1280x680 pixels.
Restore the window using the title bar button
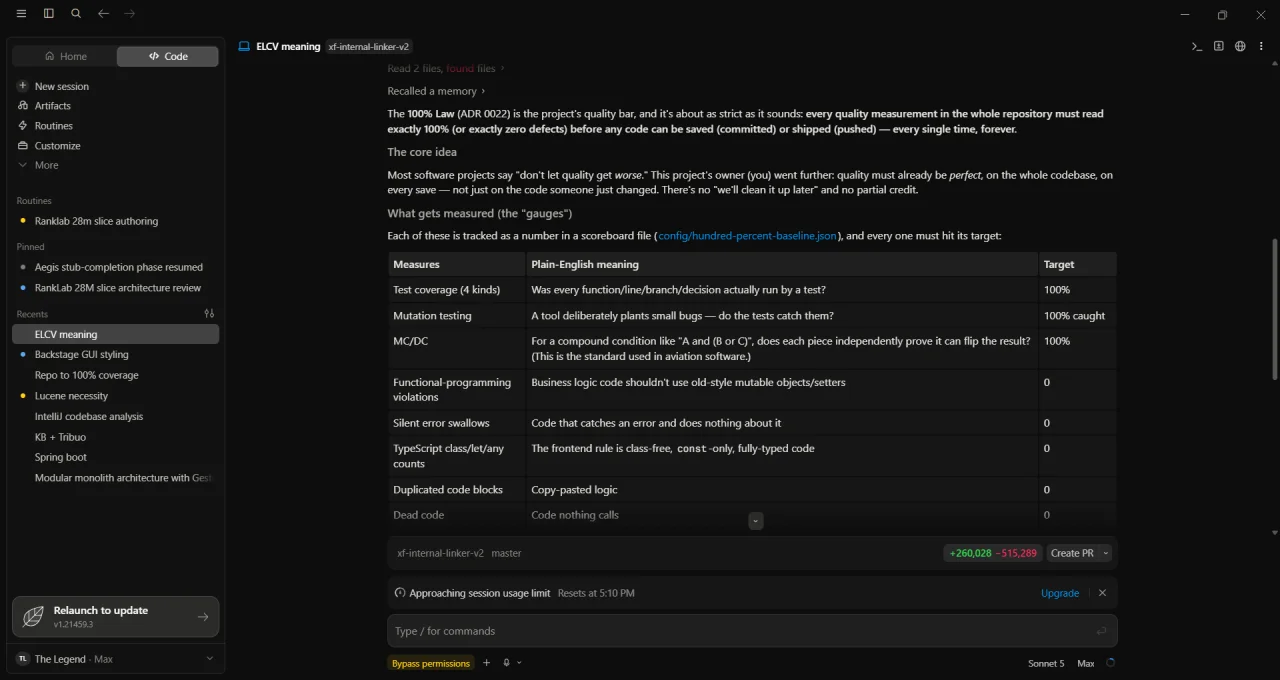1222,15
